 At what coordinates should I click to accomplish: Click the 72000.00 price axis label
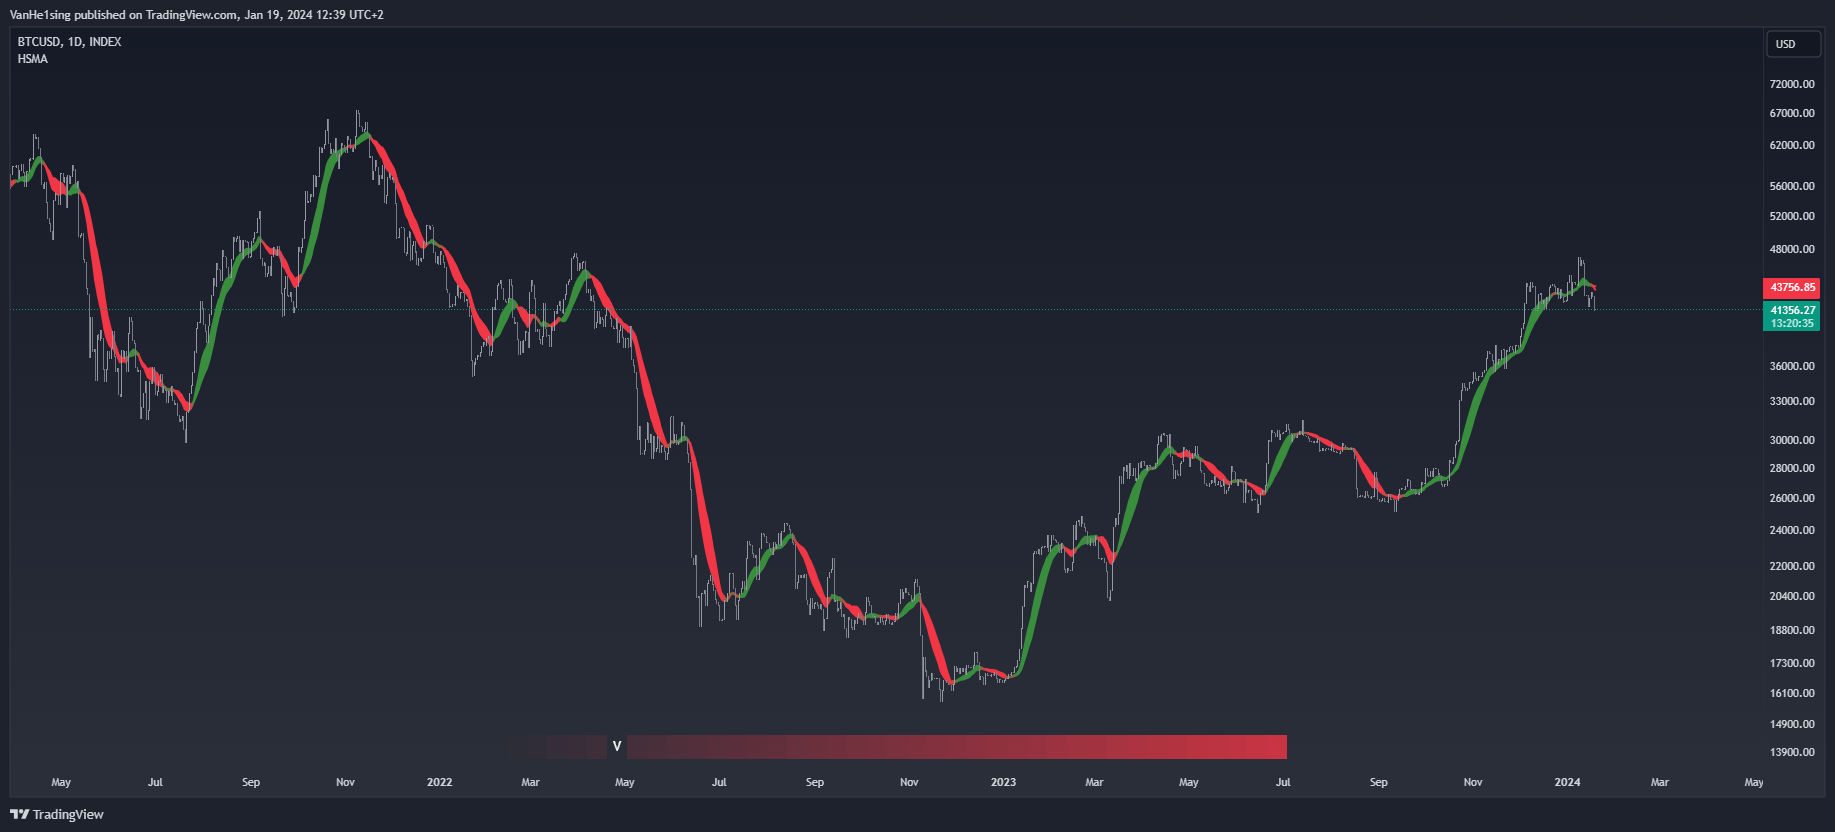pyautogui.click(x=1792, y=84)
